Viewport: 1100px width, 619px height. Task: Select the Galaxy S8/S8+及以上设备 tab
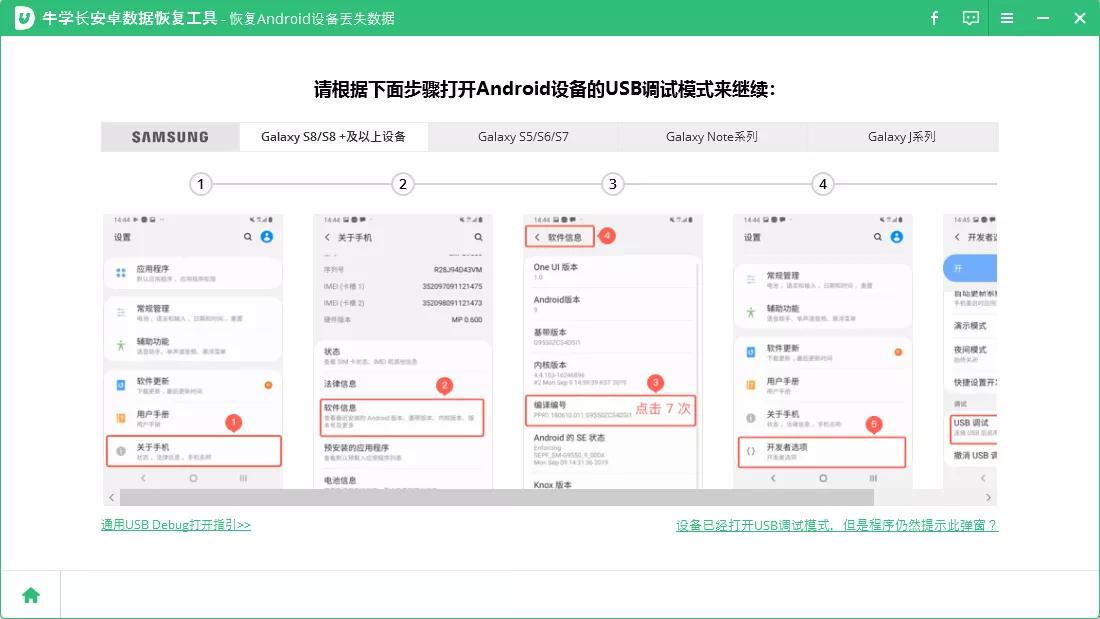[333, 136]
